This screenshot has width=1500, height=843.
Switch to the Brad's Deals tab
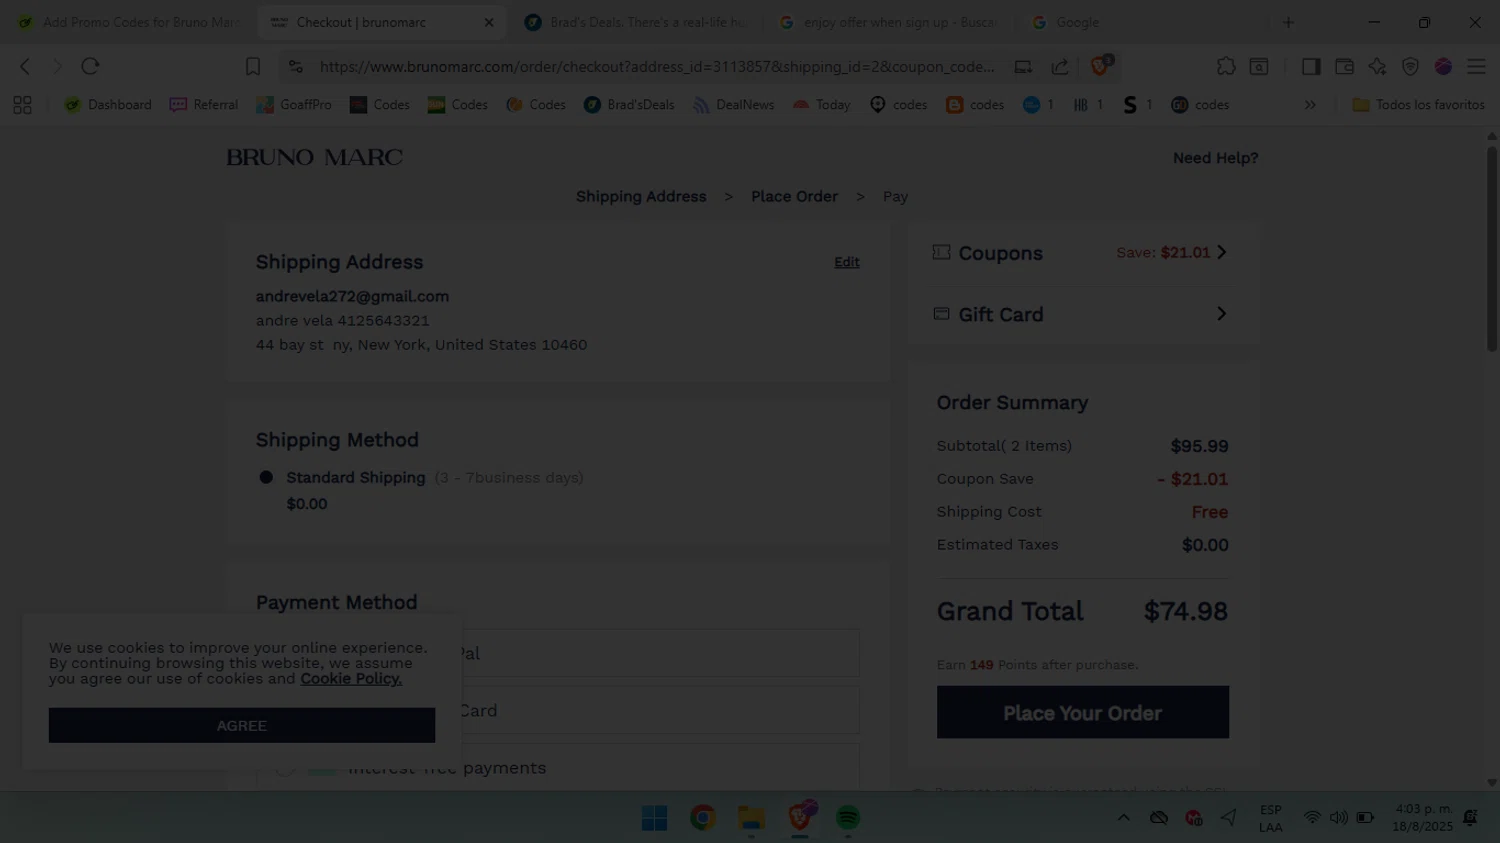click(637, 22)
